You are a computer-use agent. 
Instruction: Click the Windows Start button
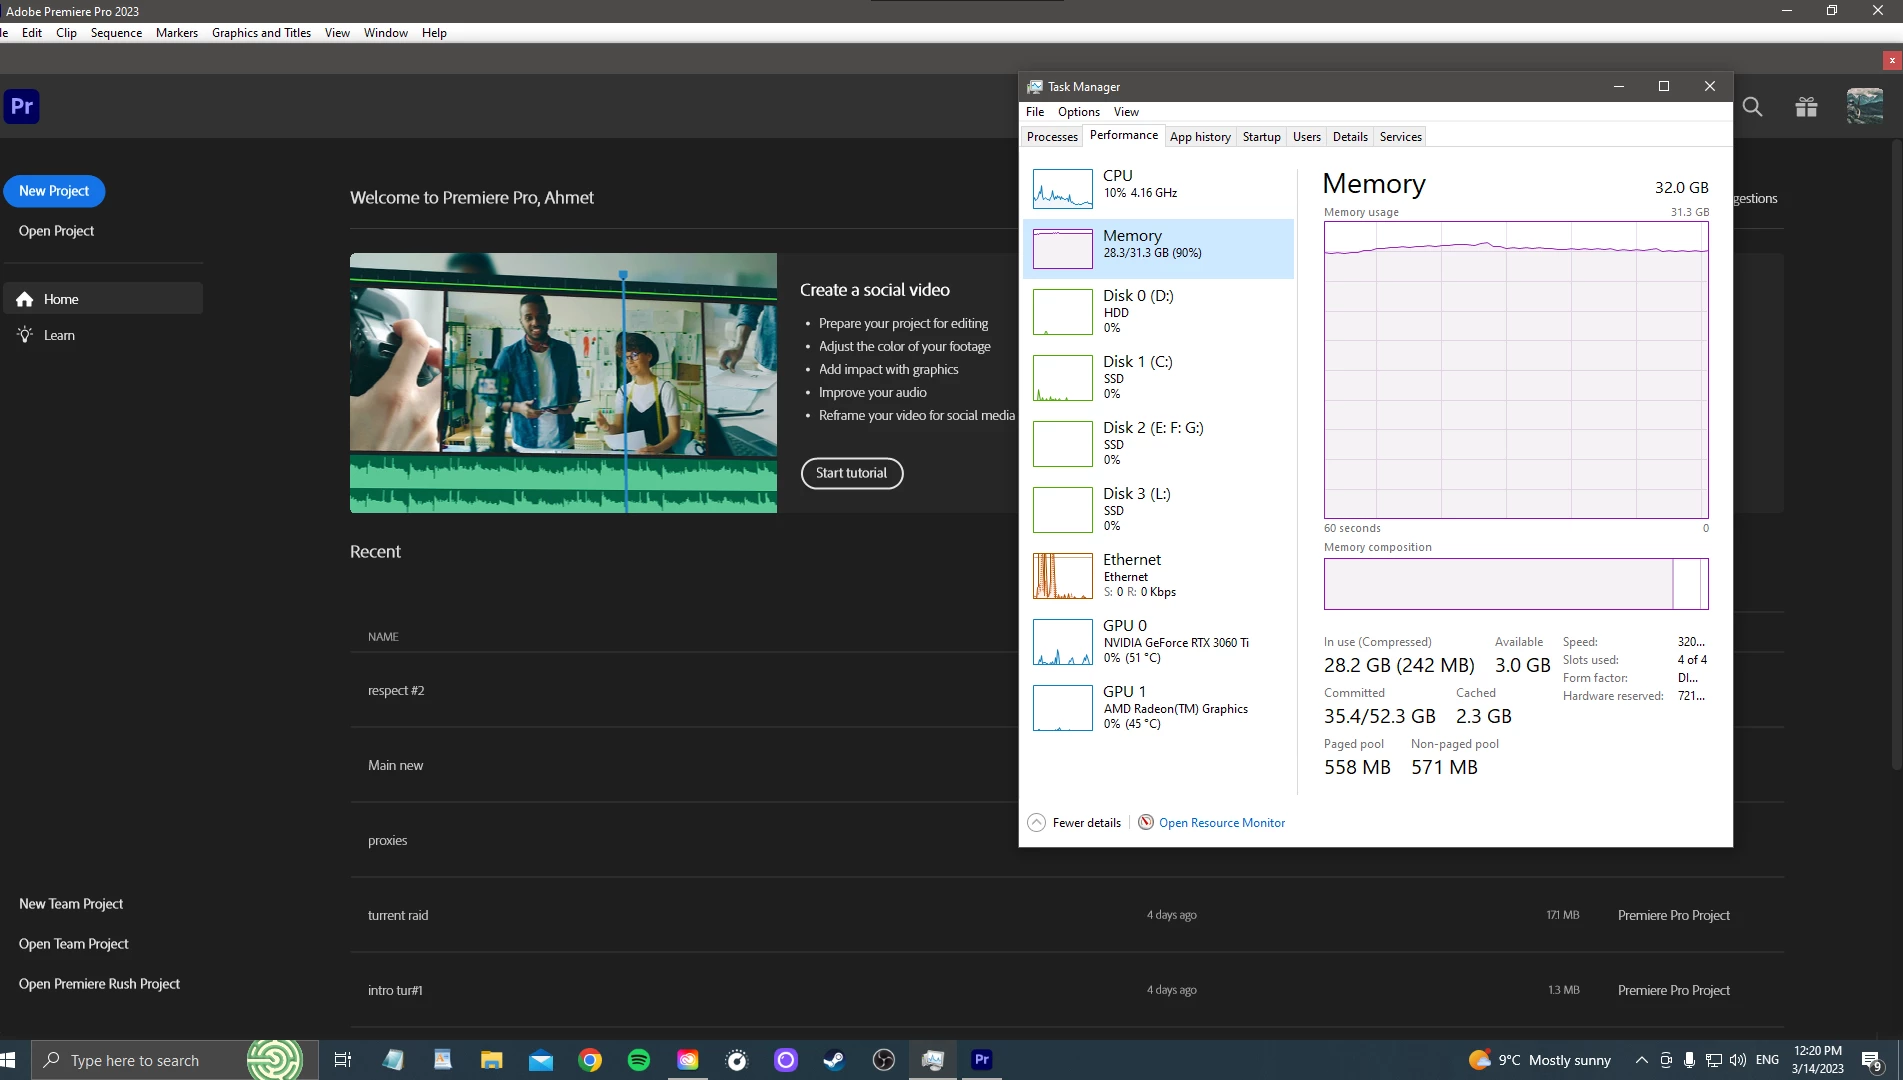[9, 1060]
